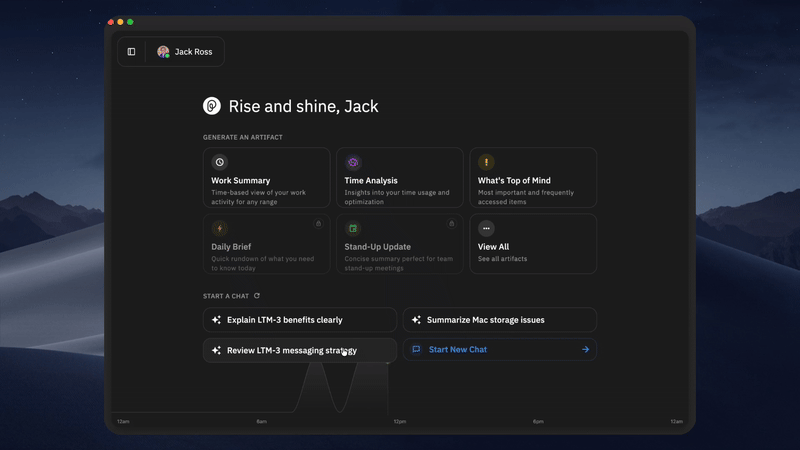This screenshot has height=450, width=800.
Task: Click the Start New Chat arrow
Action: [585, 349]
